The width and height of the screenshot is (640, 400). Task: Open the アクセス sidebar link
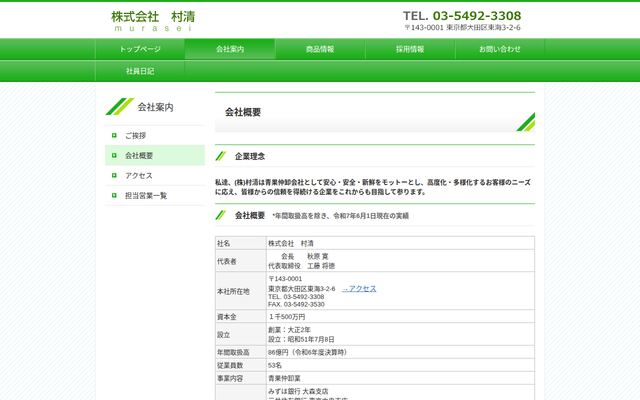(155, 175)
